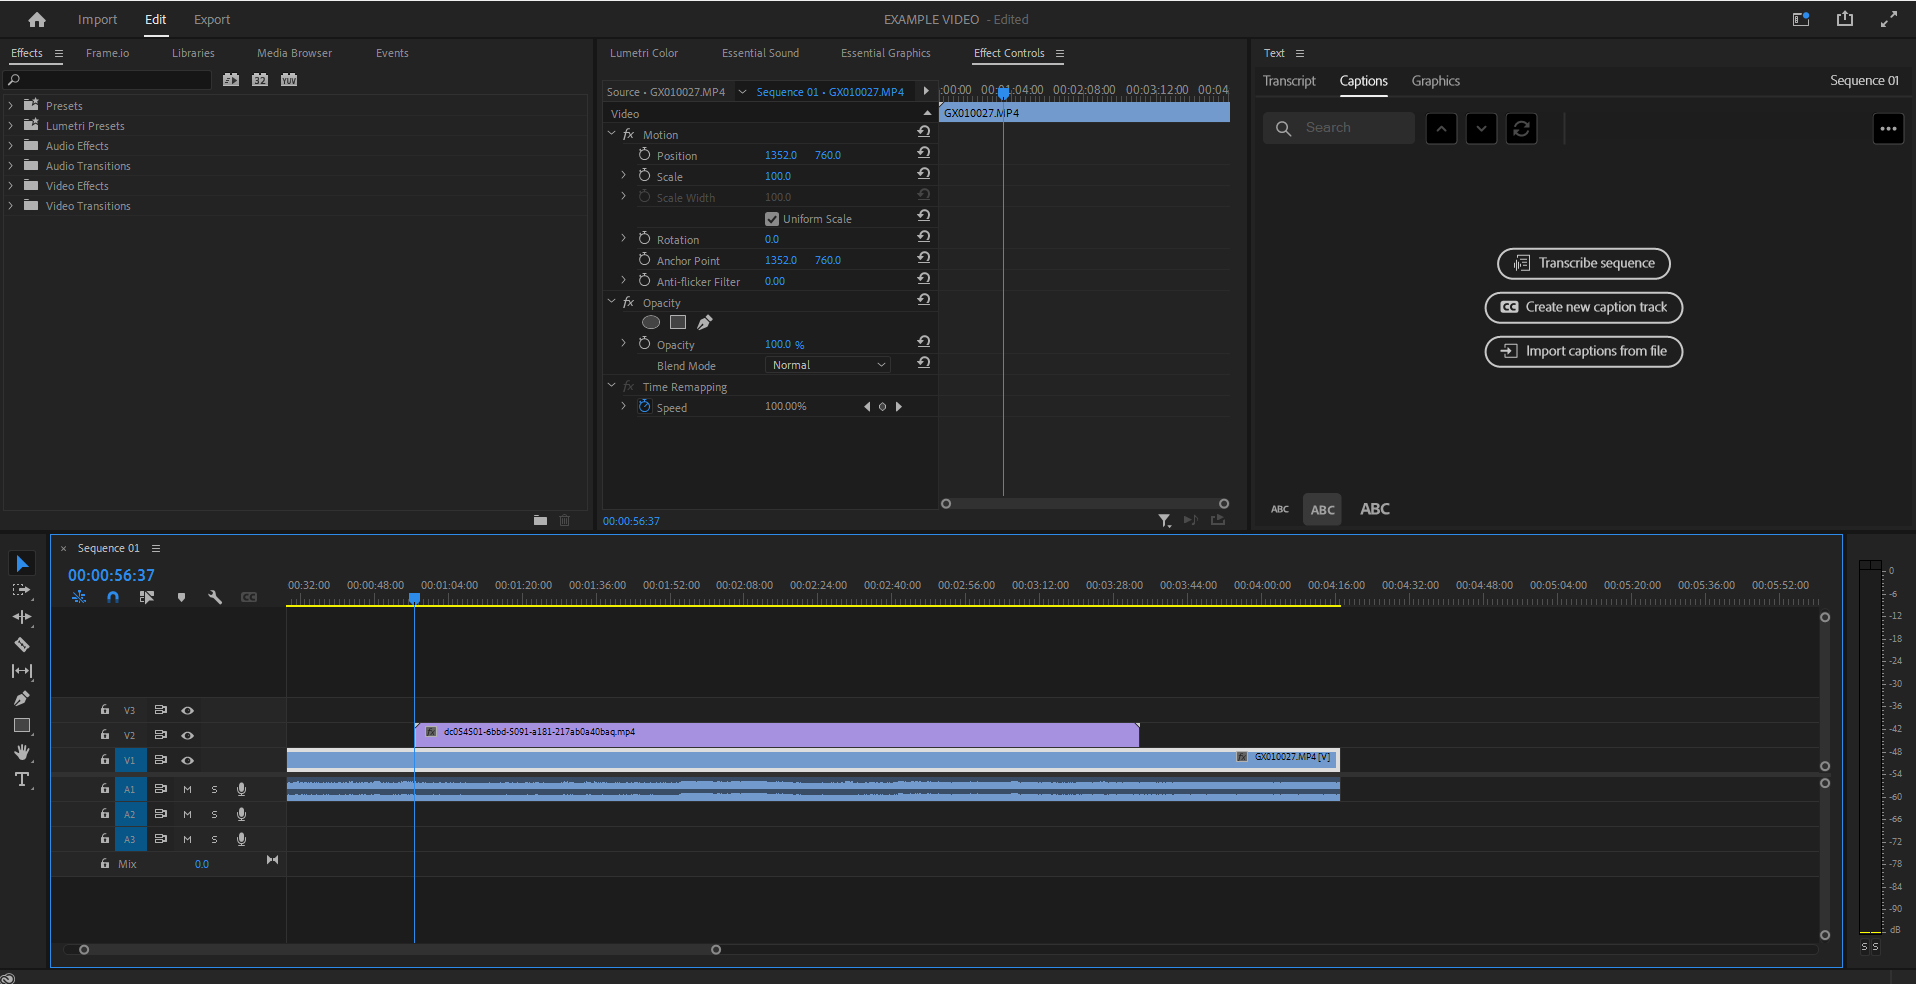Click the Effect Controls mini-timeline playhead

[1003, 93]
